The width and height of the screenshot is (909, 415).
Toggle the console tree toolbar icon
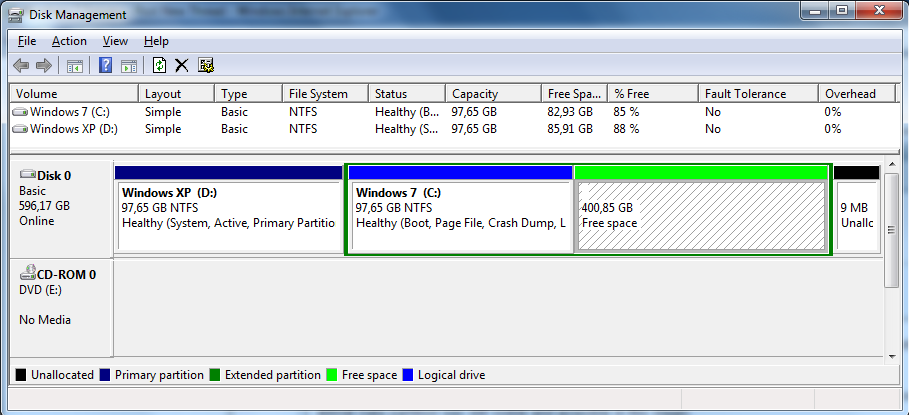pyautogui.click(x=74, y=65)
